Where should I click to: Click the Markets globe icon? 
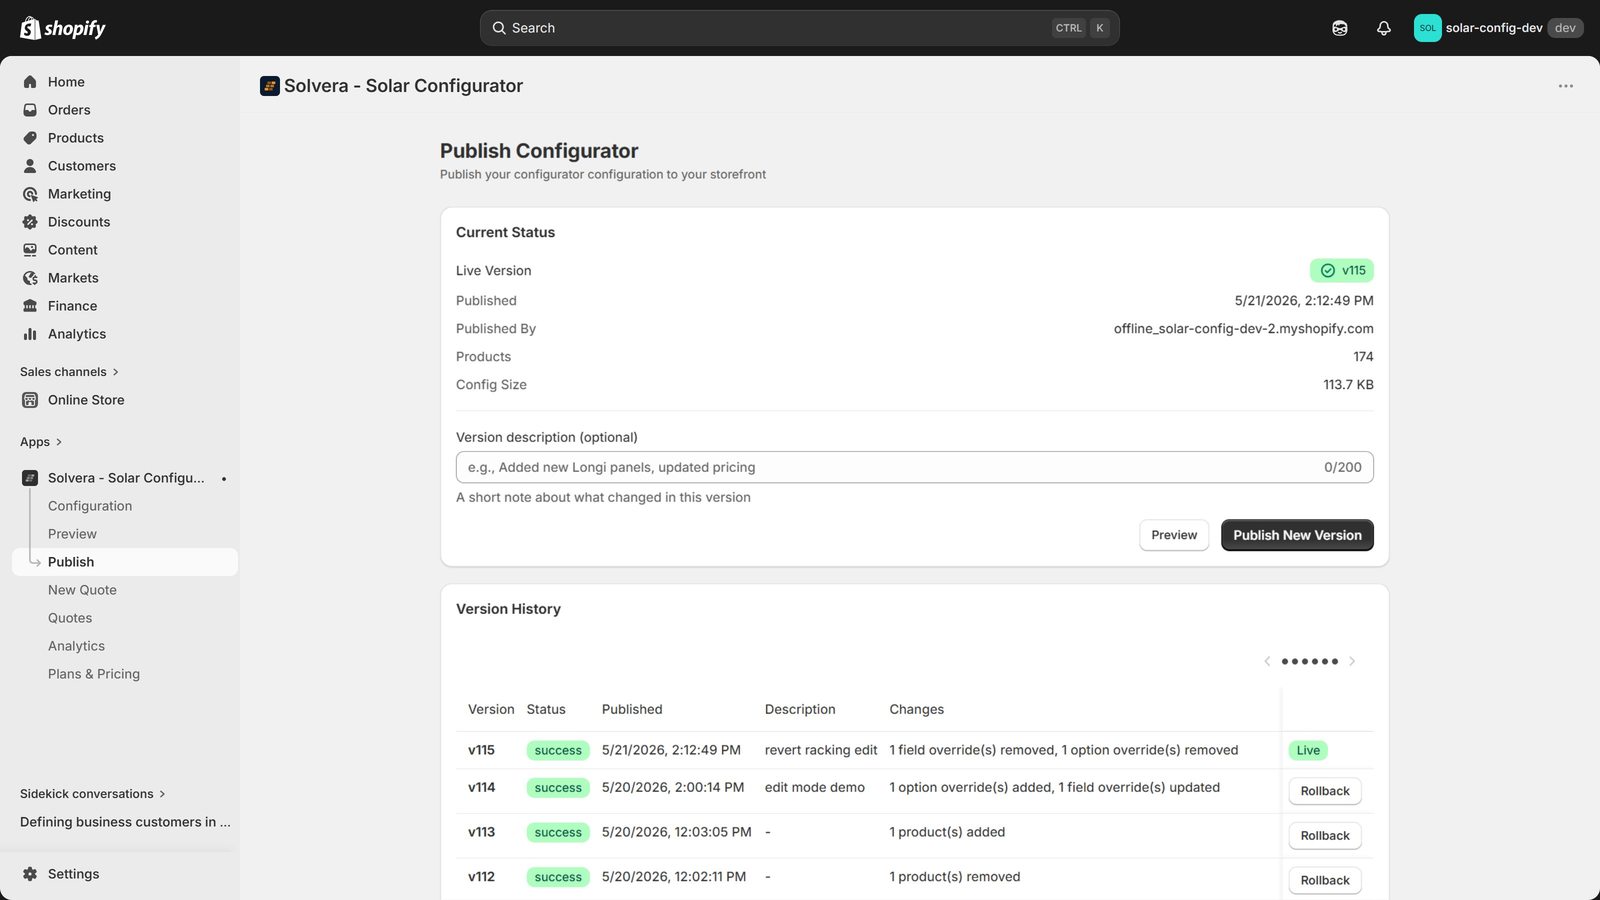(30, 278)
